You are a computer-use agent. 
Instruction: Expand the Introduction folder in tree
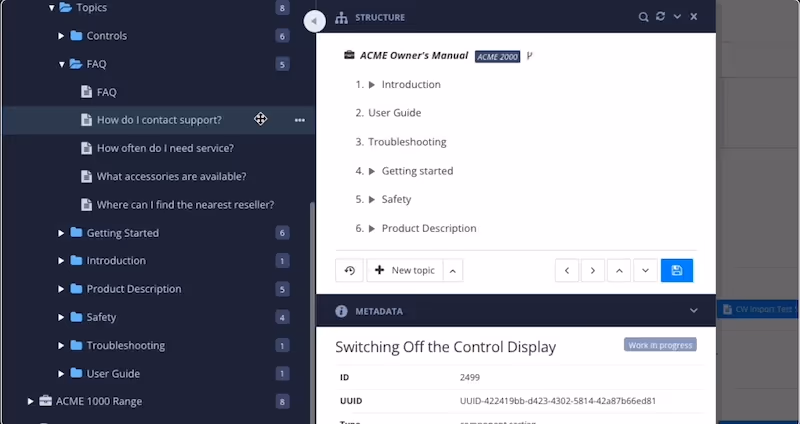point(61,261)
